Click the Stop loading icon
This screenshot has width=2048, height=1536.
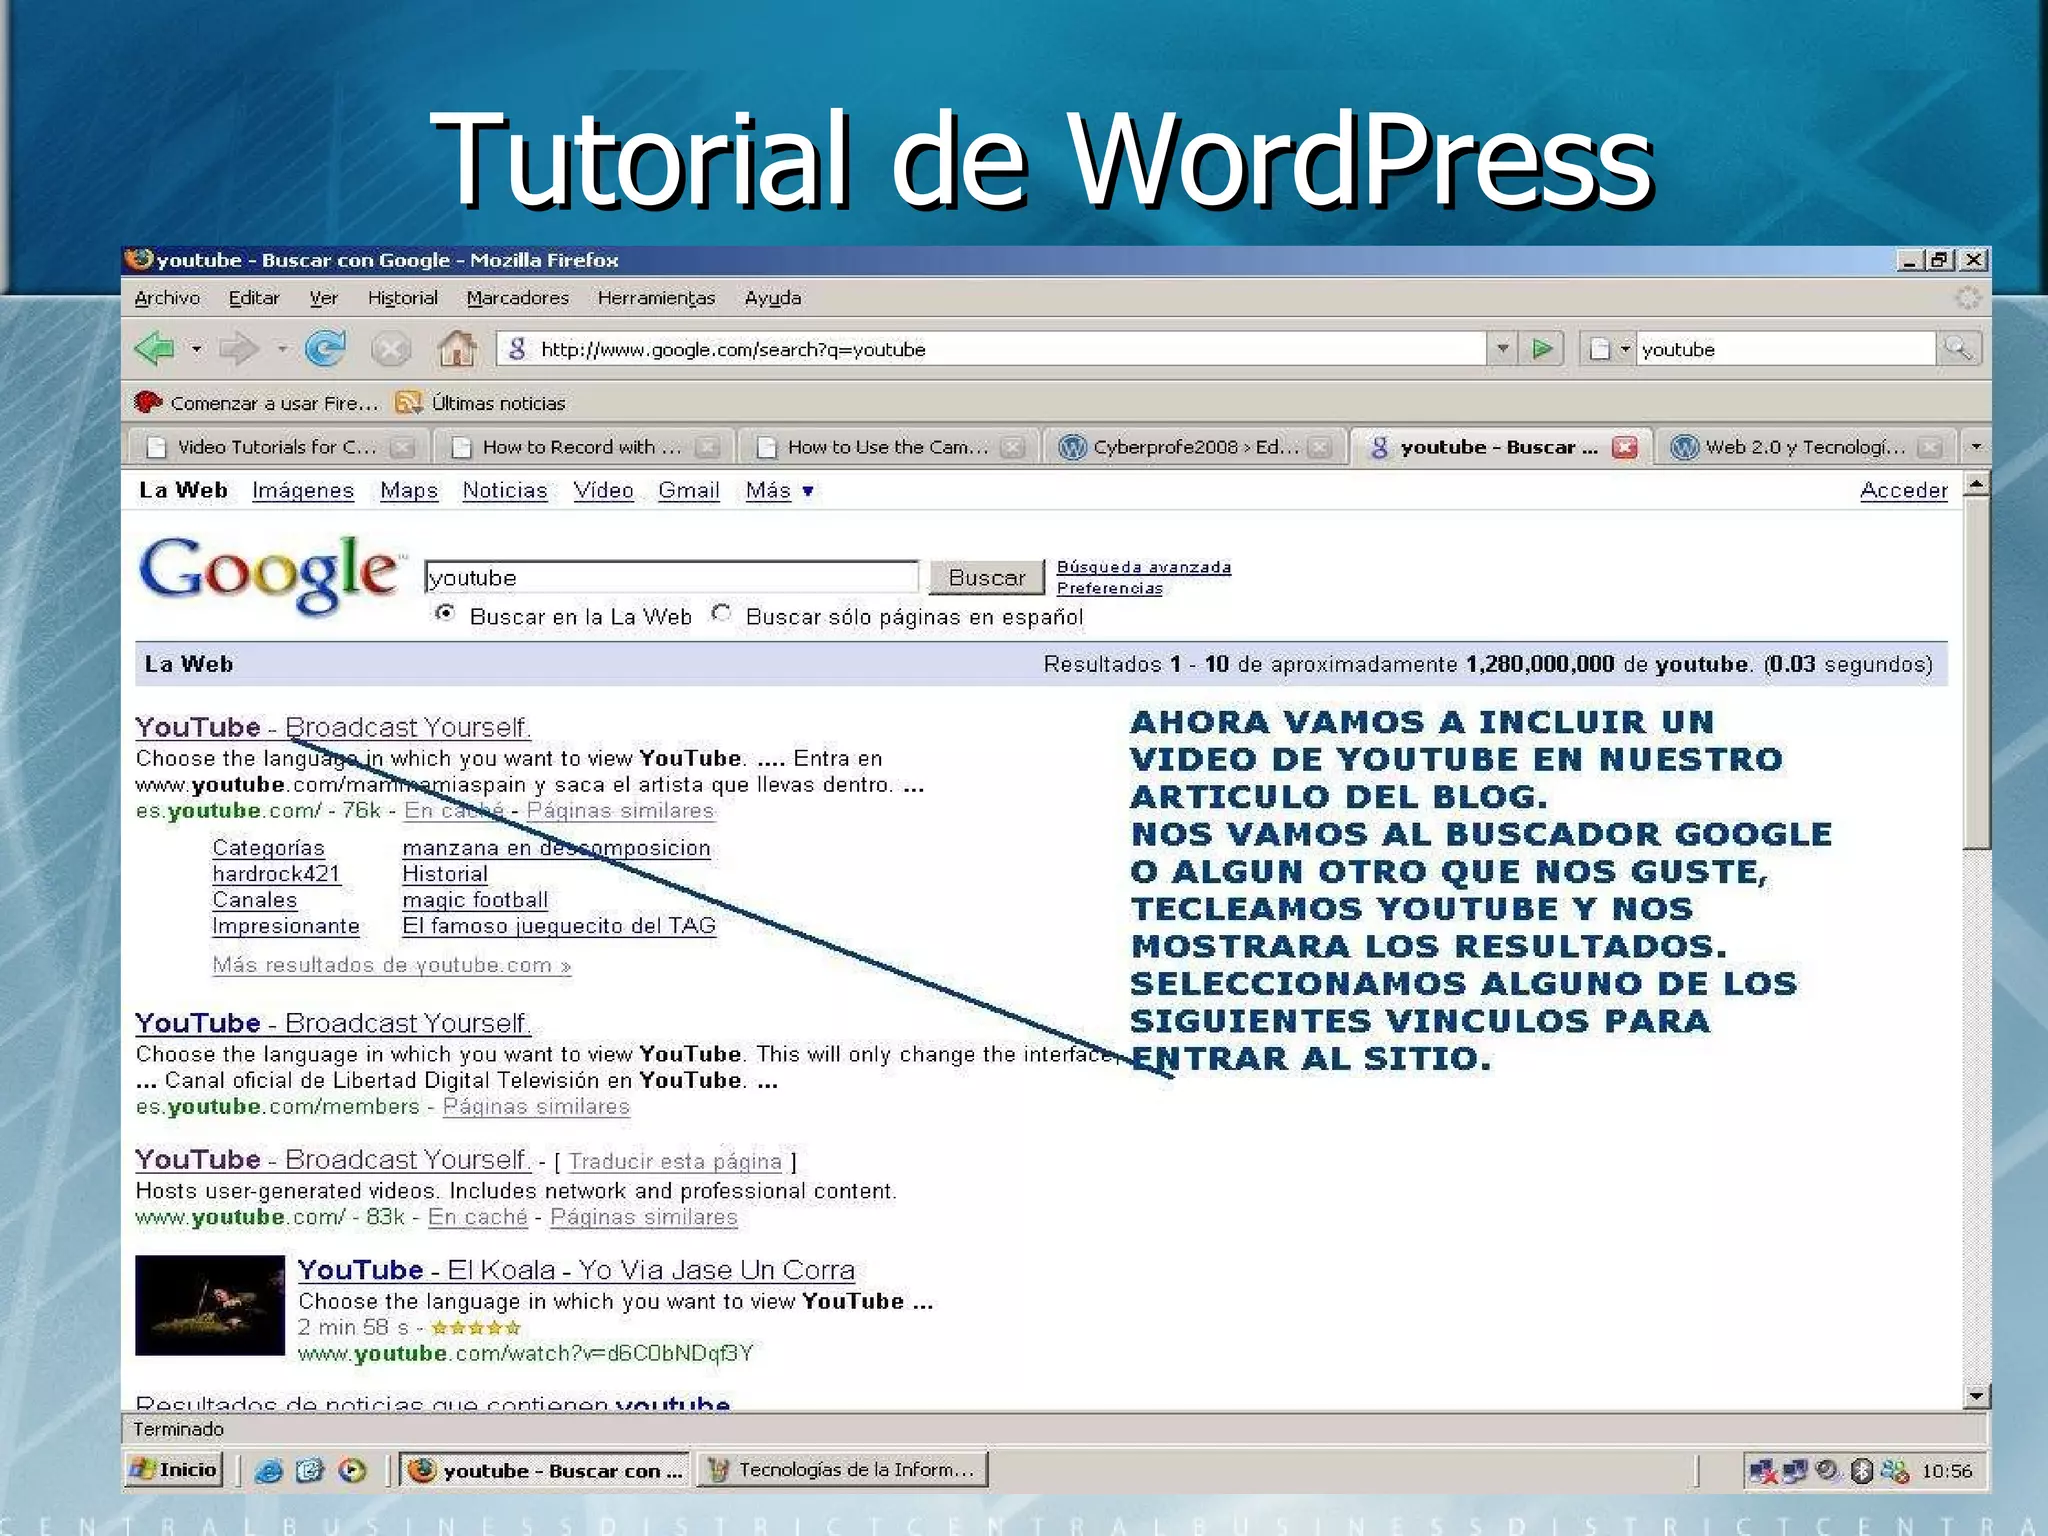390,349
